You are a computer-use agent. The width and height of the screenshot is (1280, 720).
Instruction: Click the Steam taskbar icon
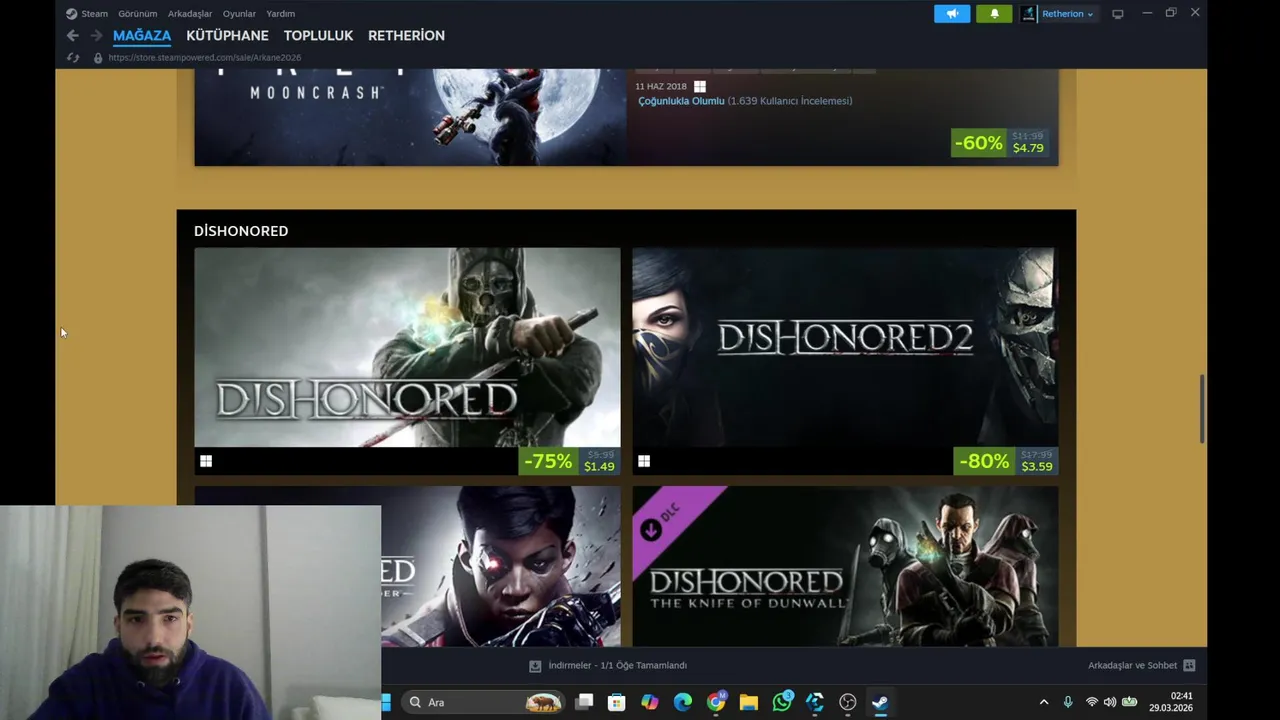[880, 702]
